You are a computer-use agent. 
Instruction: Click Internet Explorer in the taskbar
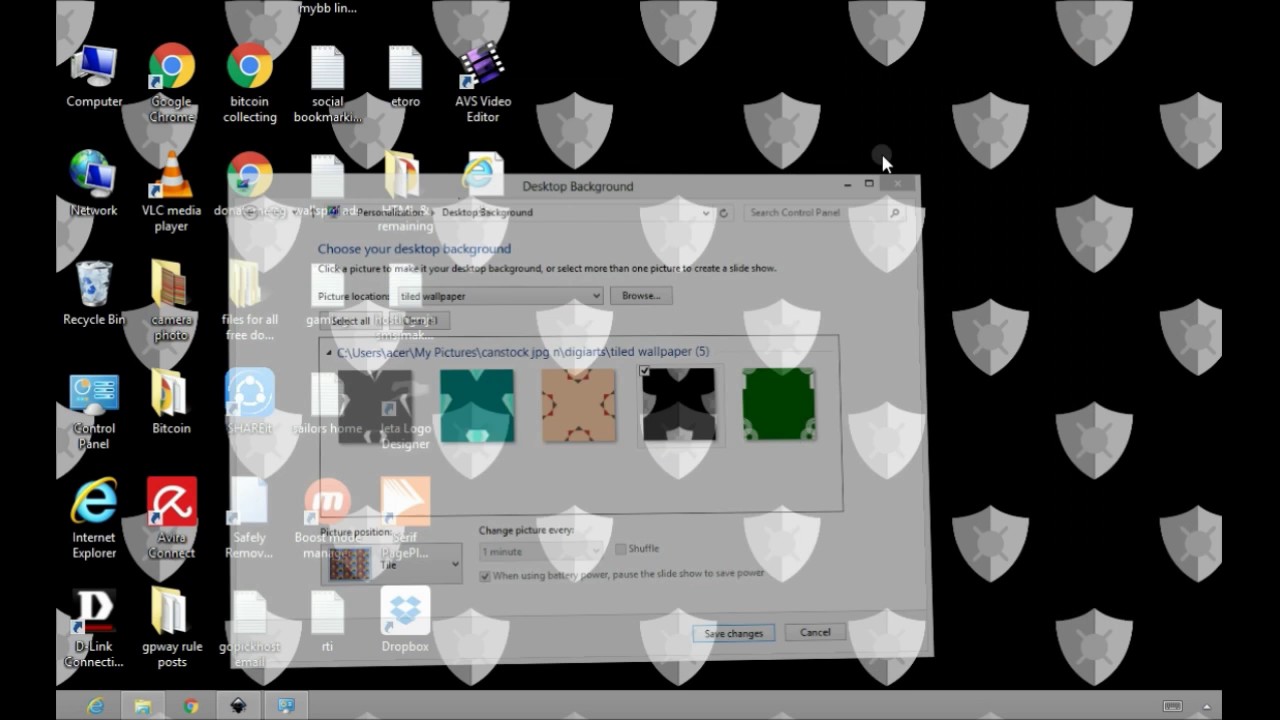coord(95,706)
